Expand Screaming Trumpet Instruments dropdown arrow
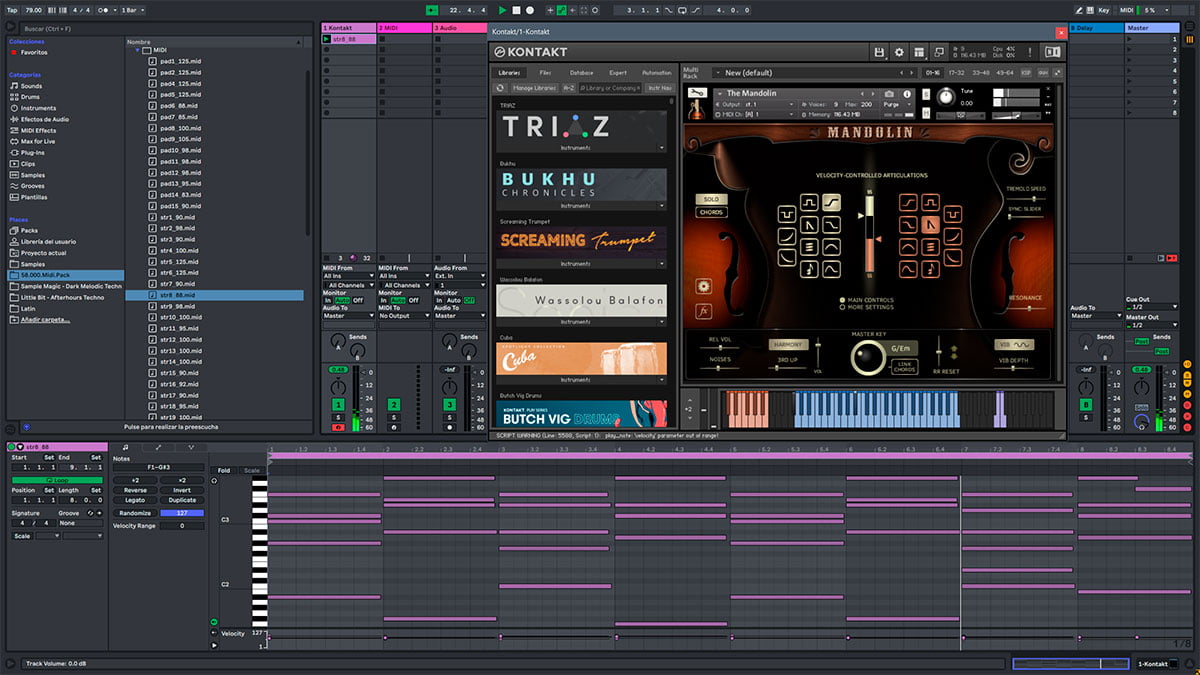This screenshot has height=675, width=1200. click(x=661, y=264)
